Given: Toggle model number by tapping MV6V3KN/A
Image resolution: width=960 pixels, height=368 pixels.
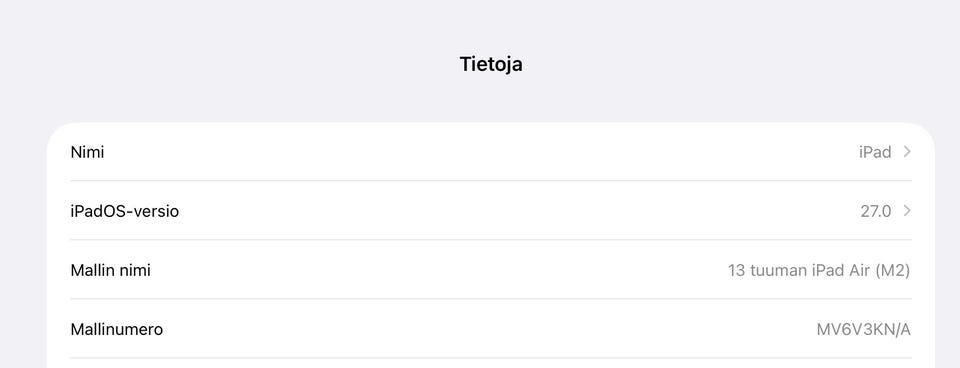Looking at the screenshot, I should coord(864,329).
